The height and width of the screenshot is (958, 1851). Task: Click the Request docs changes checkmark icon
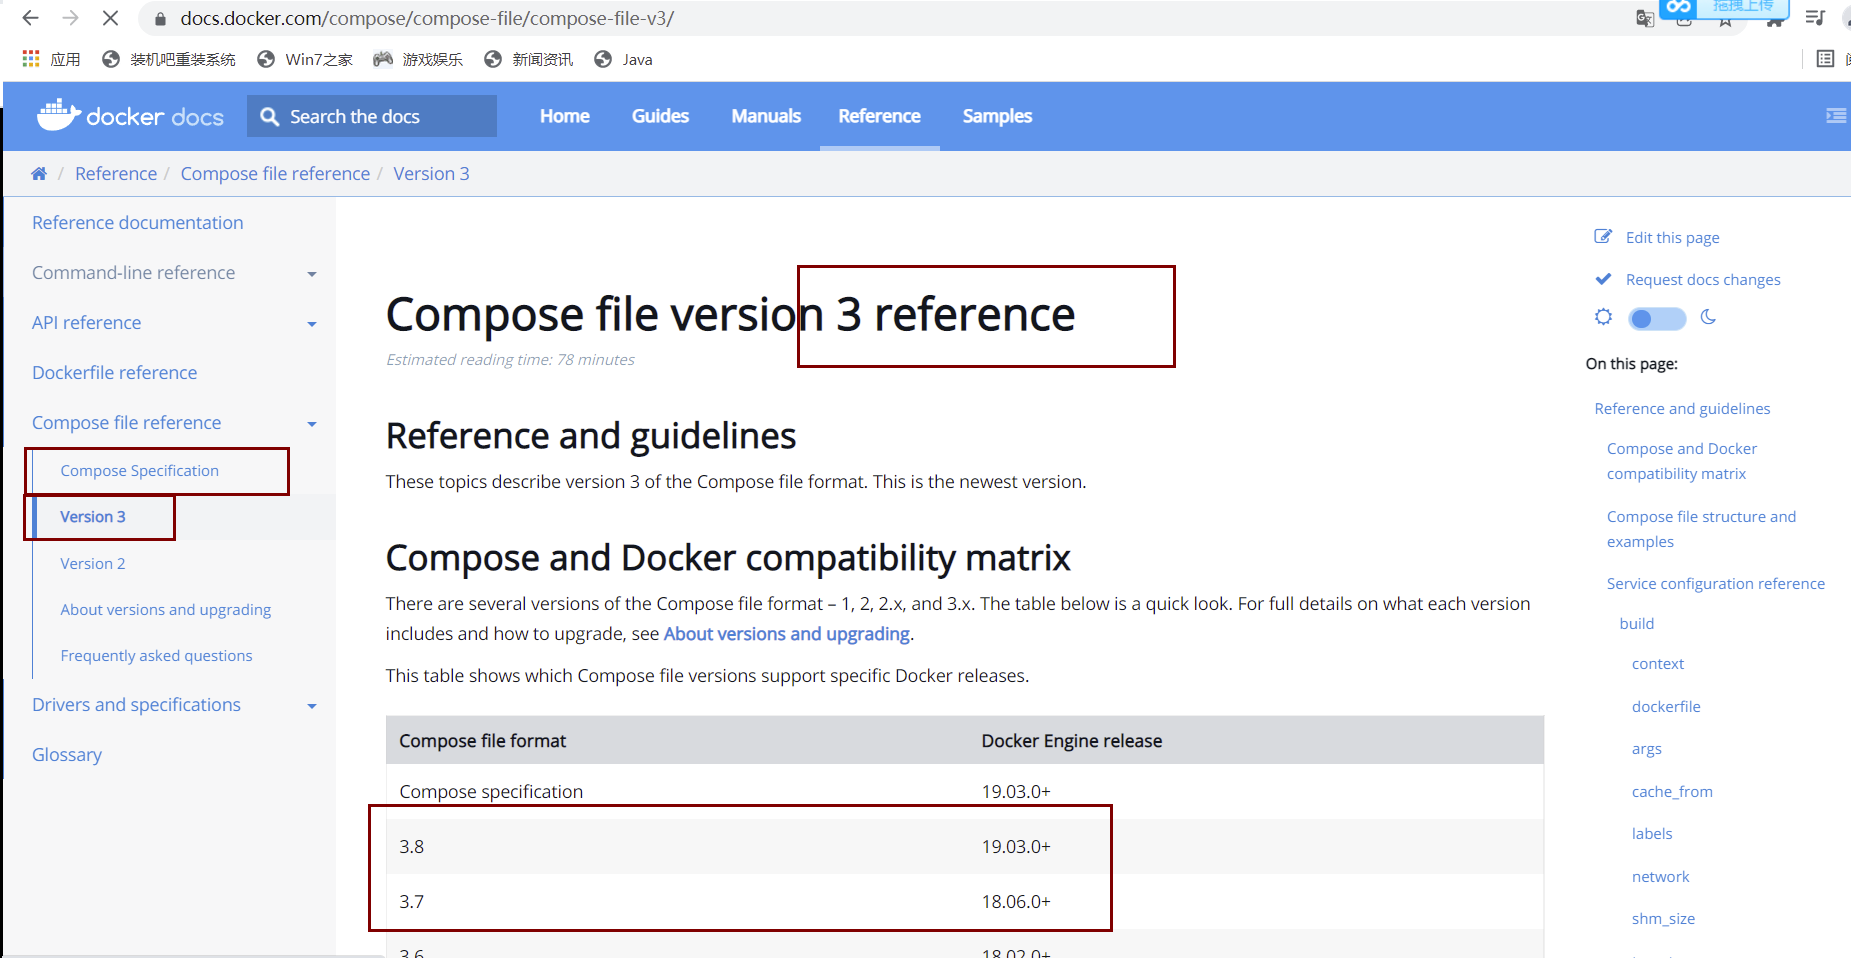1603,279
